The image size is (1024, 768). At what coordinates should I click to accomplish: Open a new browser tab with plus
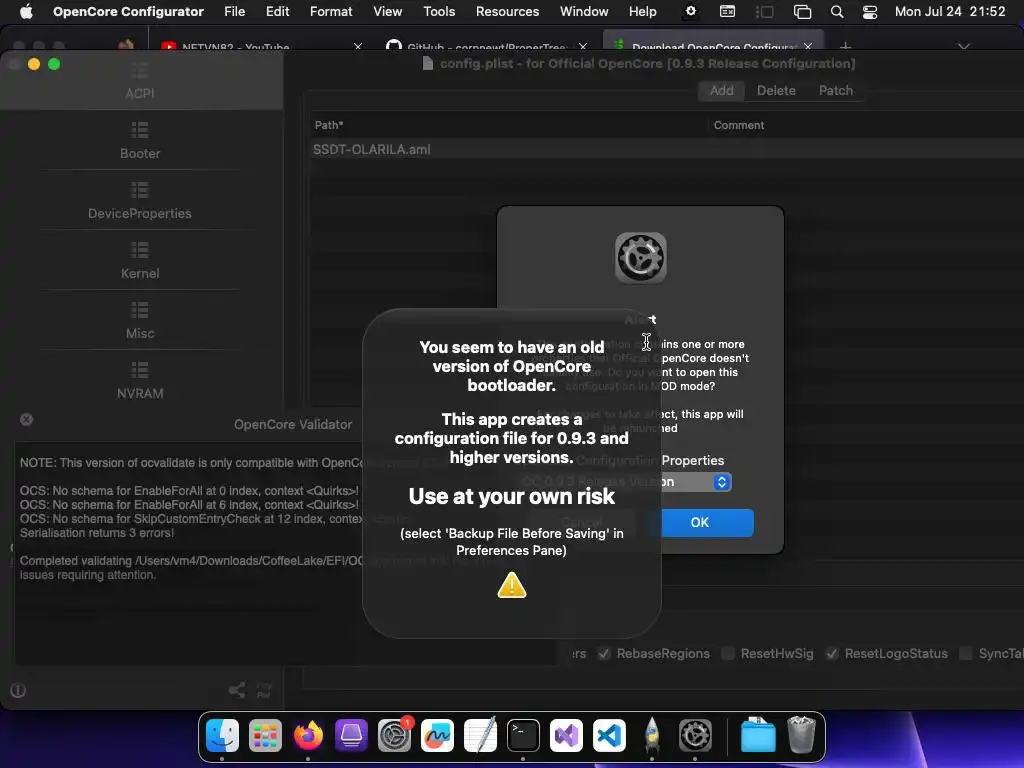coord(845,46)
